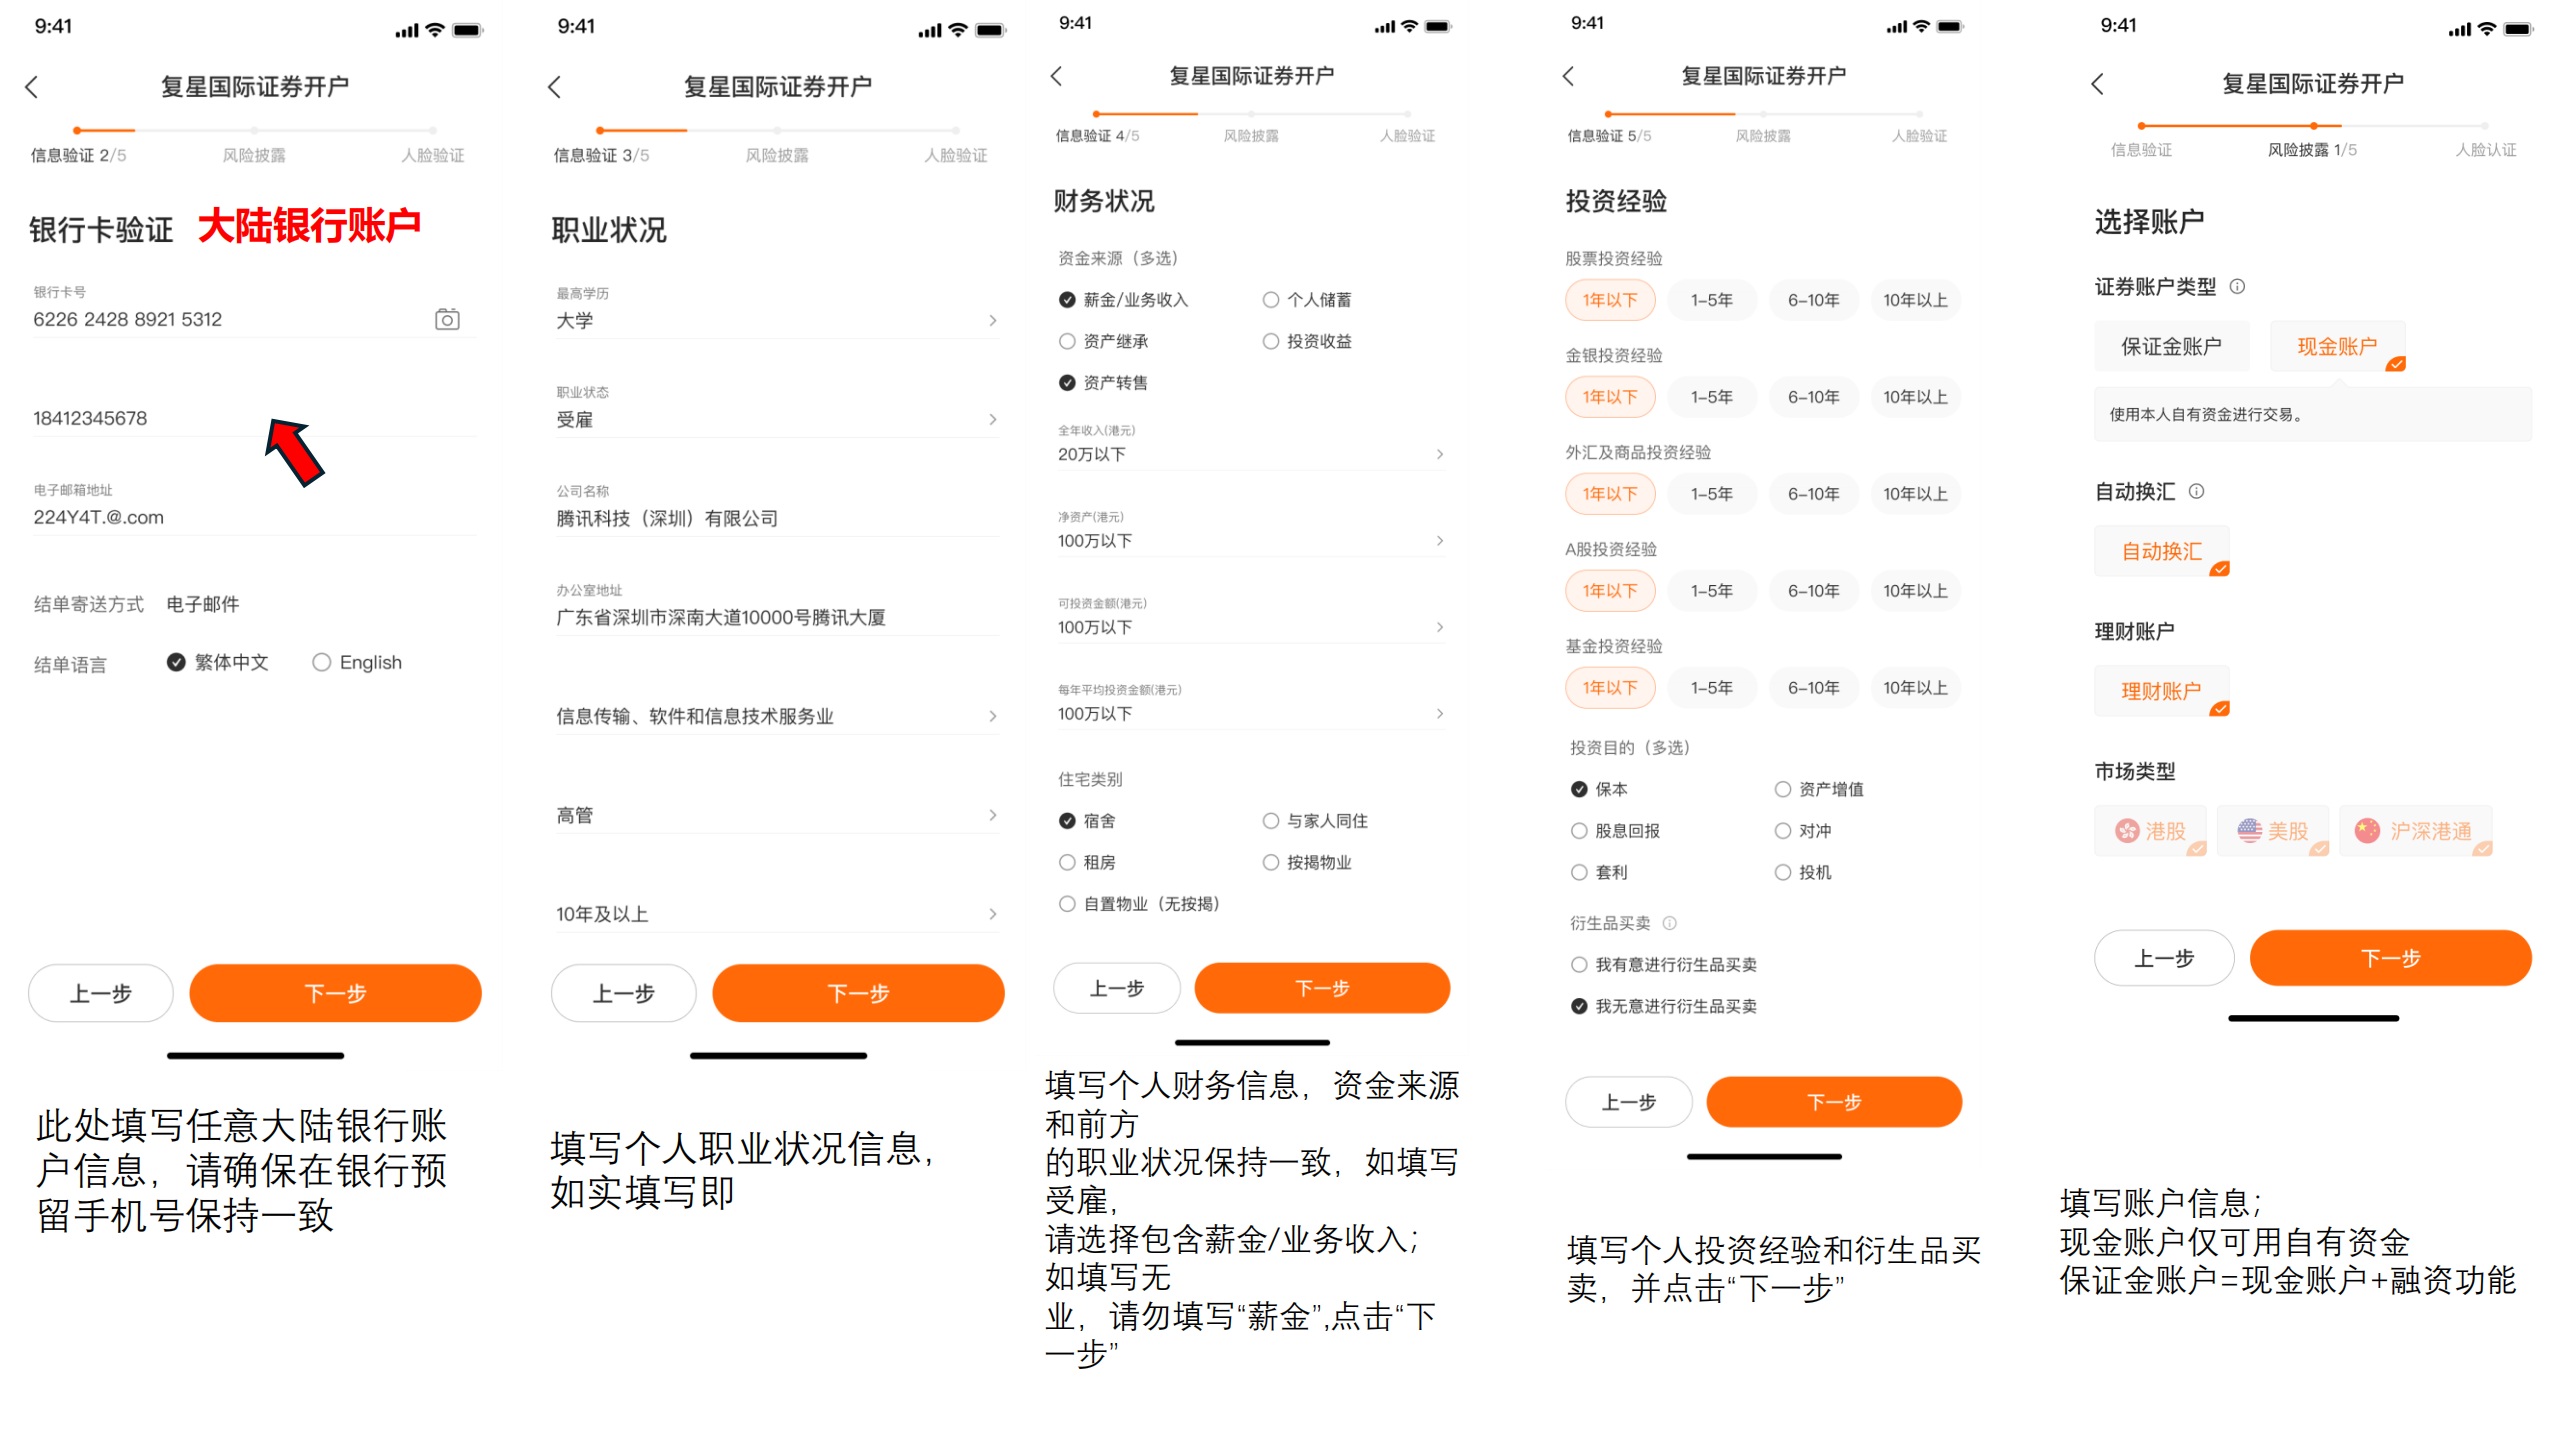Click the camera icon to scan bank card

447,318
